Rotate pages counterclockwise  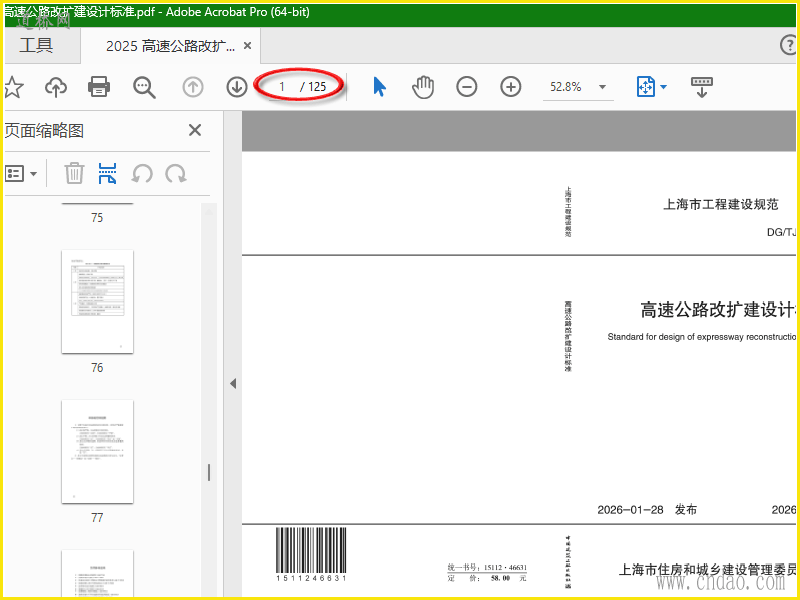click(x=142, y=173)
